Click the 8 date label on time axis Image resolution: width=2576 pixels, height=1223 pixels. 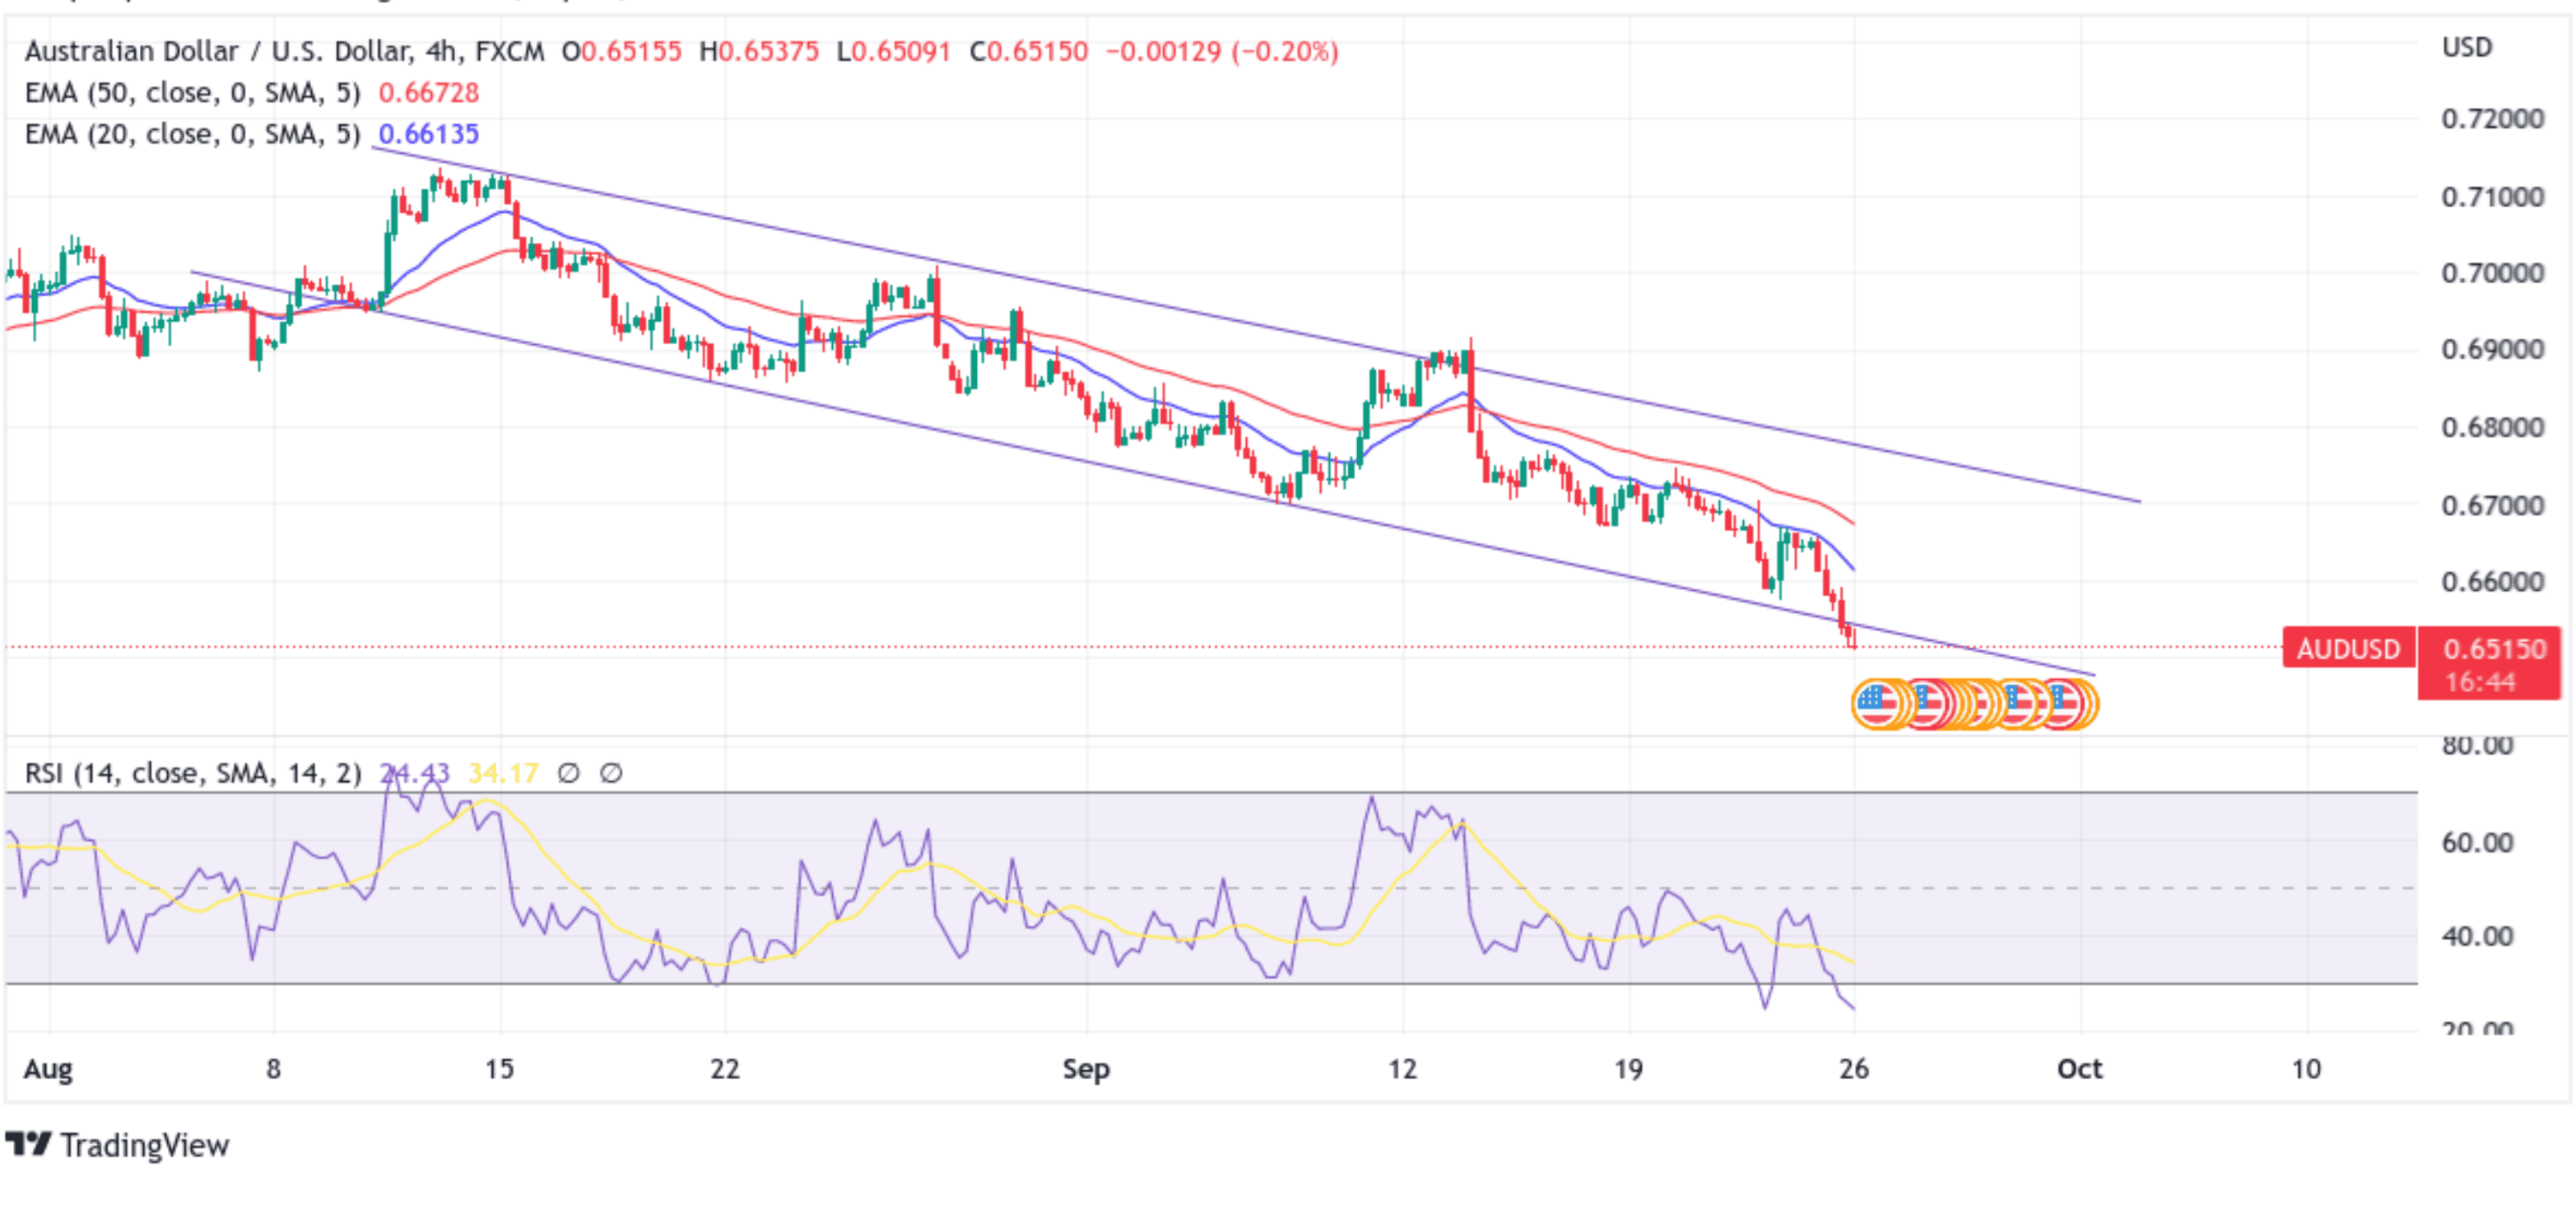click(x=273, y=1069)
